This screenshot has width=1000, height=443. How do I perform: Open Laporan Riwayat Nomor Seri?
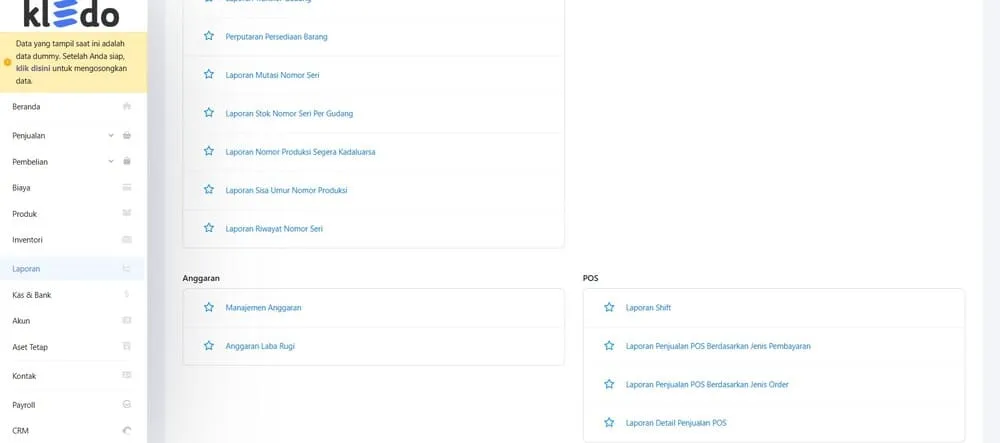tap(274, 228)
